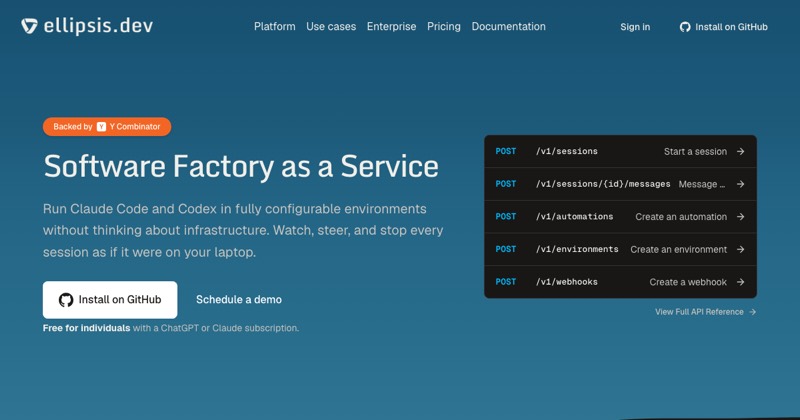The image size is (800, 420).
Task: Click the GitHub icon in header Install link
Action: coord(685,27)
